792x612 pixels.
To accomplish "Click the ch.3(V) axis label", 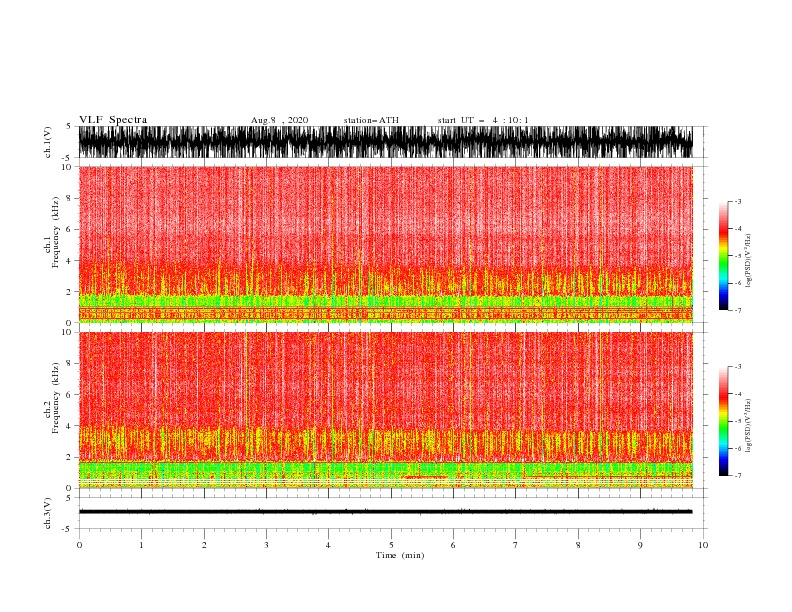I will (x=48, y=513).
